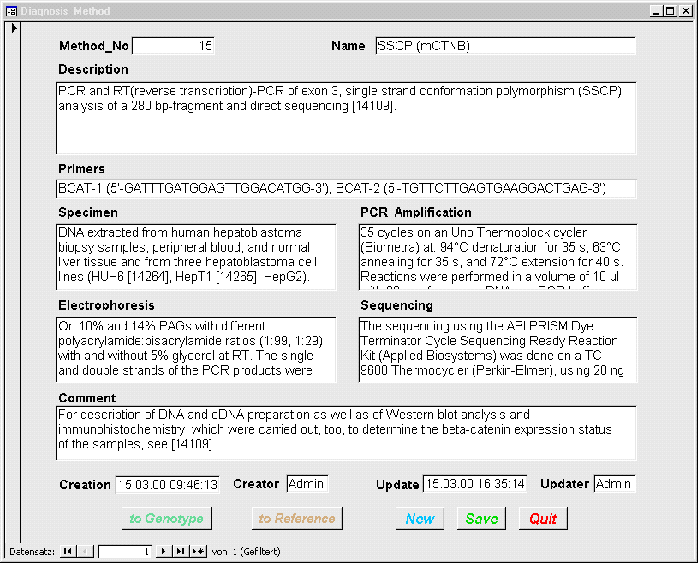This screenshot has height=563, width=698.
Task: Save the record with Save button
Action: [481, 518]
